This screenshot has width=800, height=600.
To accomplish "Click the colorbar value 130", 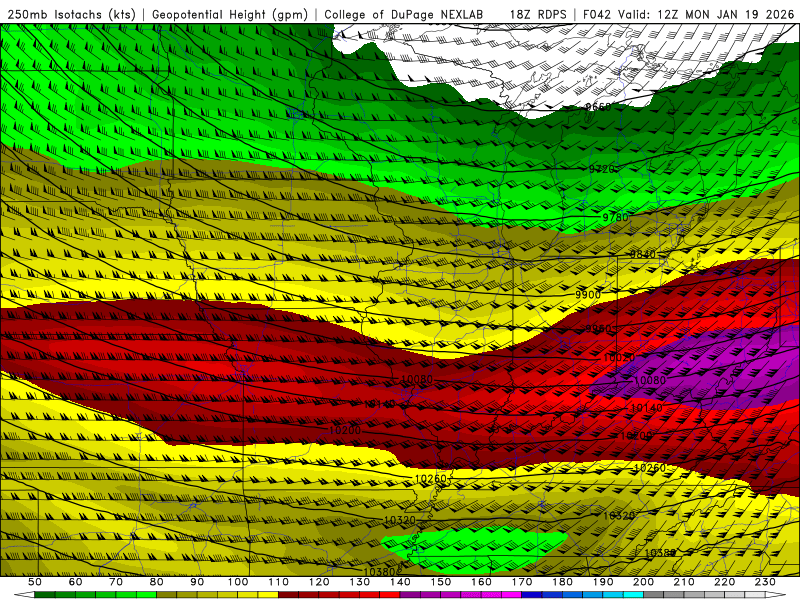I will pos(360,582).
